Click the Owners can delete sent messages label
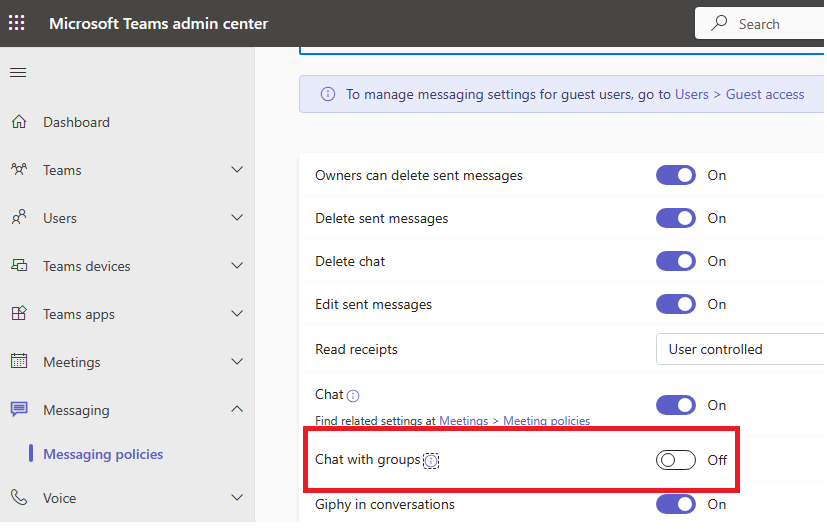 (419, 176)
